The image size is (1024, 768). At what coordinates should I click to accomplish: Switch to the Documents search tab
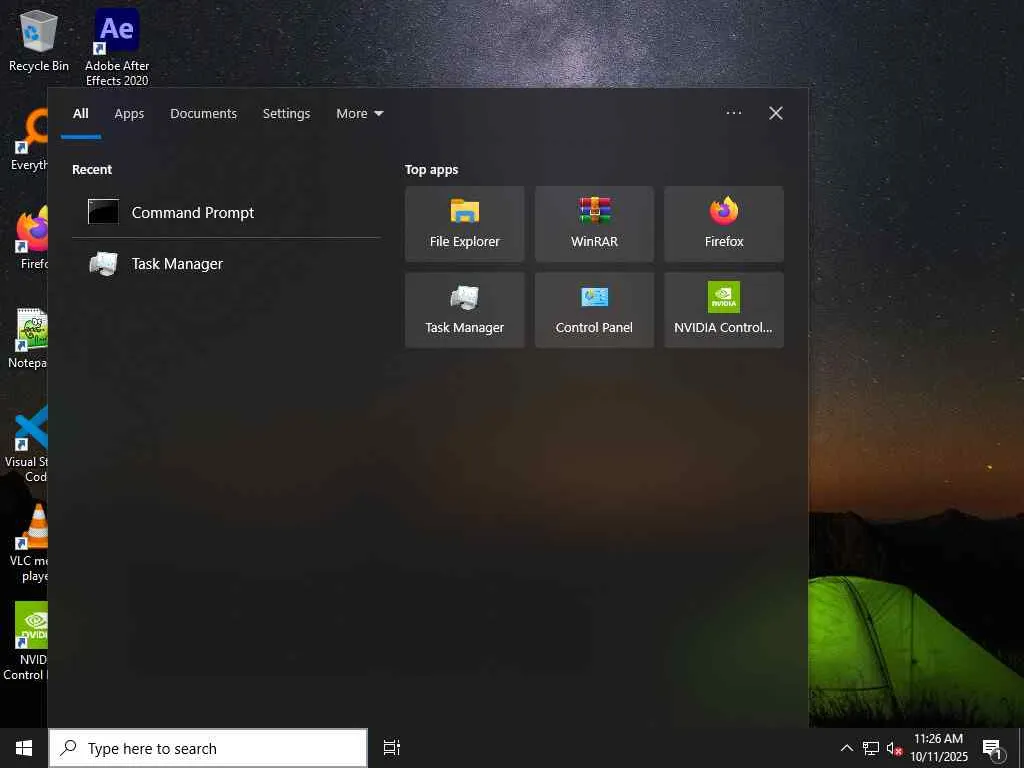point(203,114)
